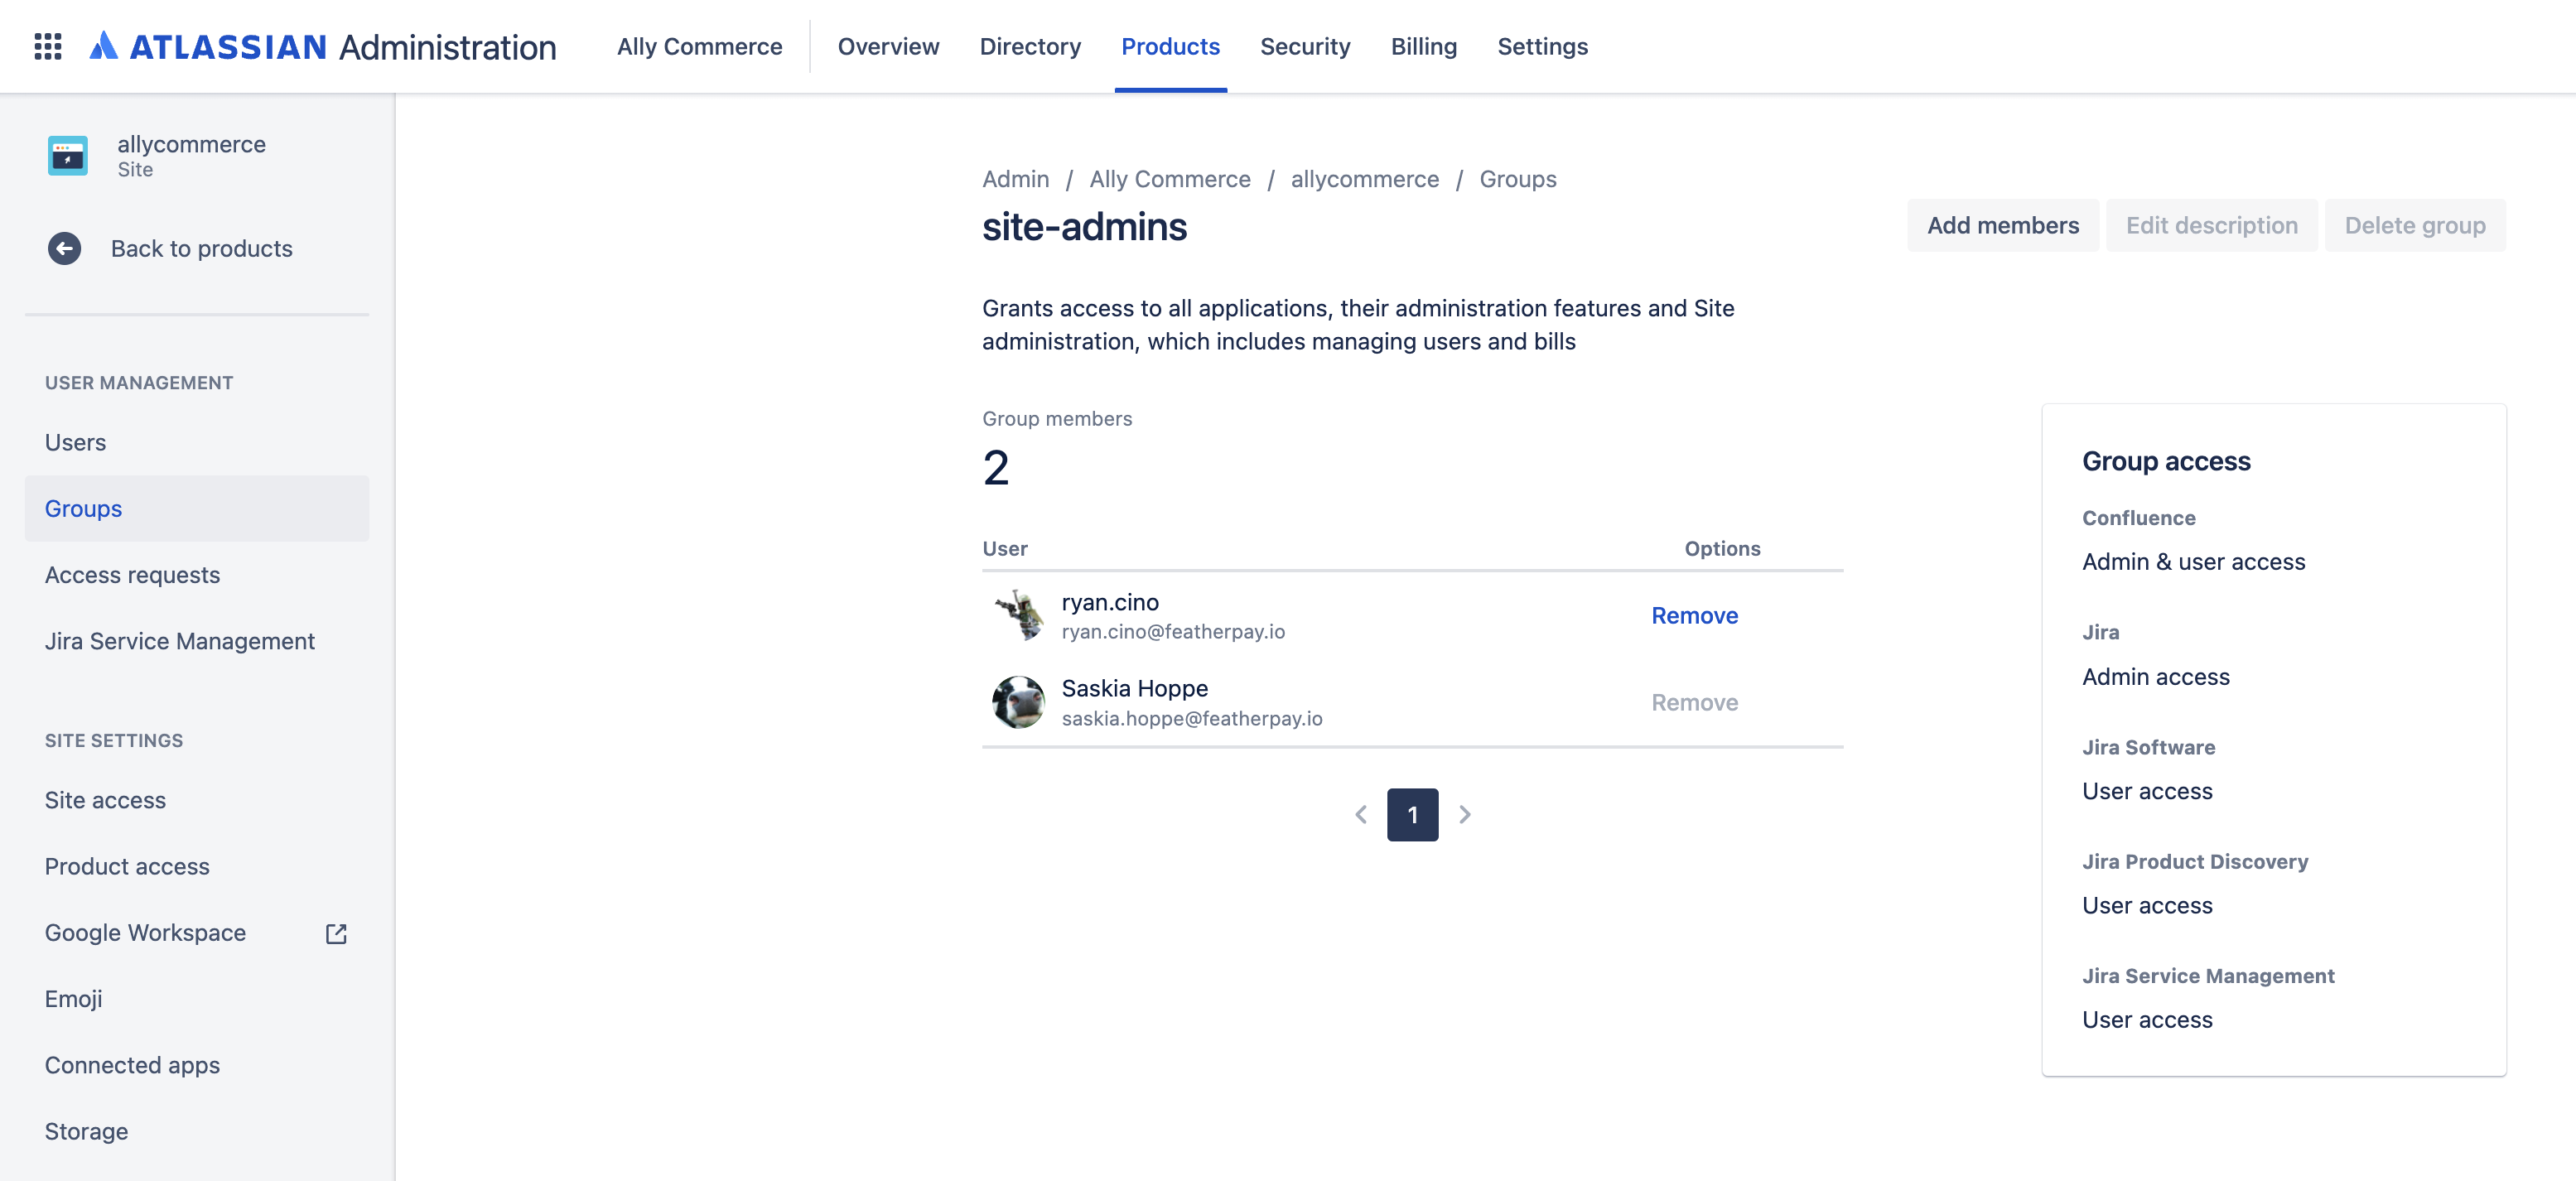Click the allycommerce site icon
This screenshot has width=2576, height=1181.
[x=66, y=155]
